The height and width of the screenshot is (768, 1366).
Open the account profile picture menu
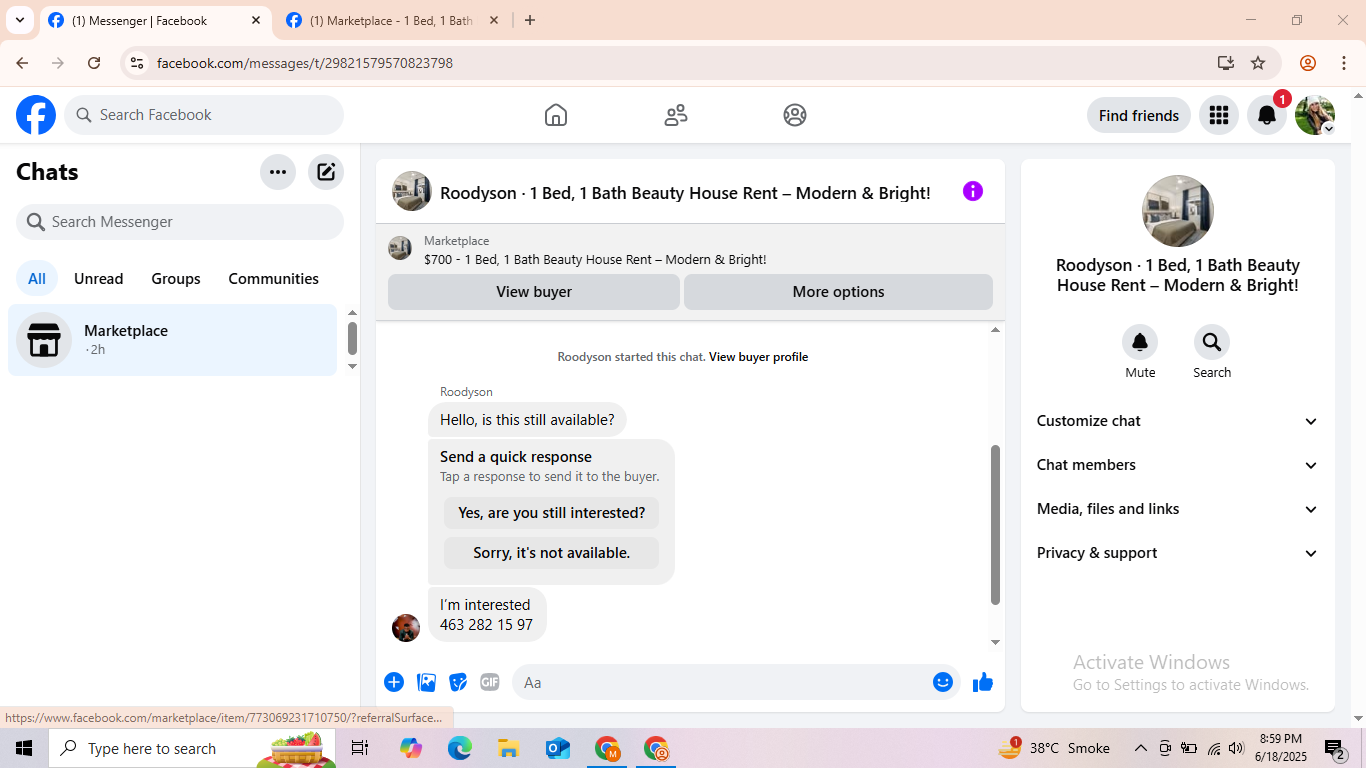point(1314,115)
